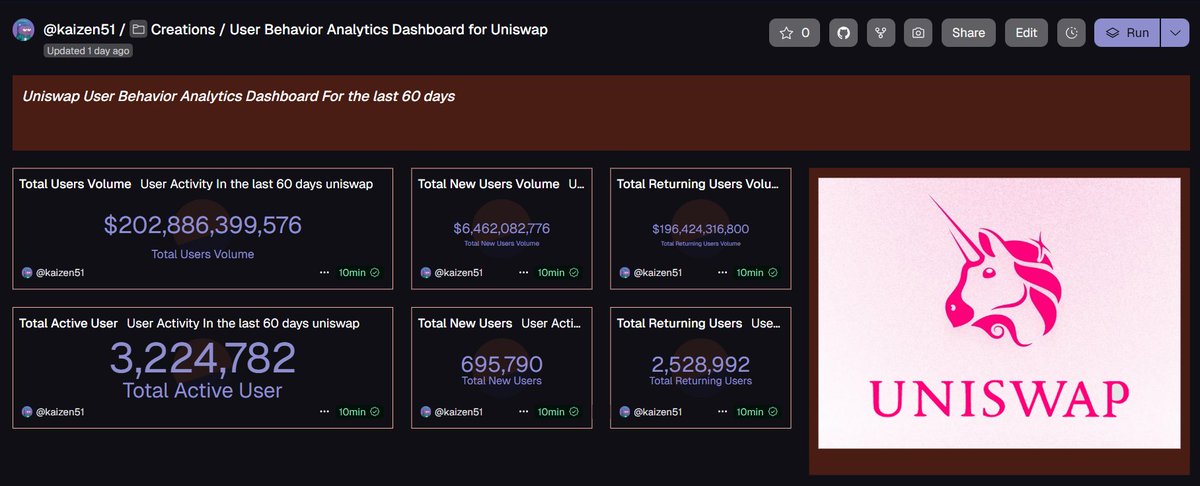Click the 10min refresh status on the Total New Users card

tap(558, 411)
